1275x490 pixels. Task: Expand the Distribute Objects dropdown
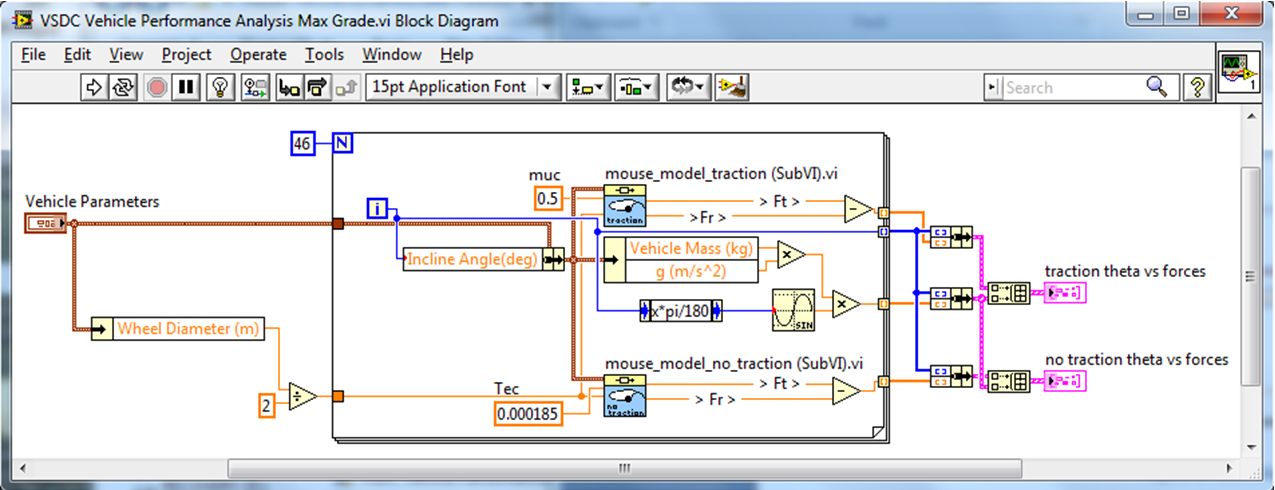pyautogui.click(x=635, y=87)
